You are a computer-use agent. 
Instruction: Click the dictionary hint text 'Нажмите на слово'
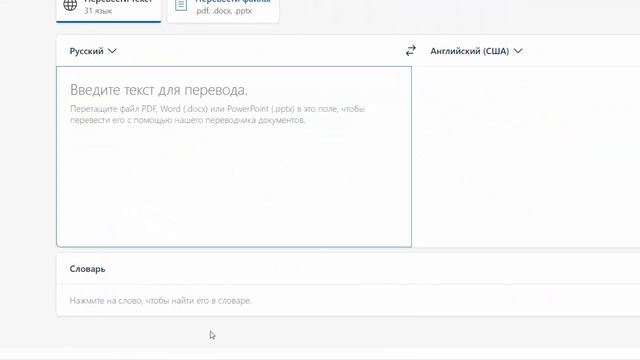coord(160,301)
